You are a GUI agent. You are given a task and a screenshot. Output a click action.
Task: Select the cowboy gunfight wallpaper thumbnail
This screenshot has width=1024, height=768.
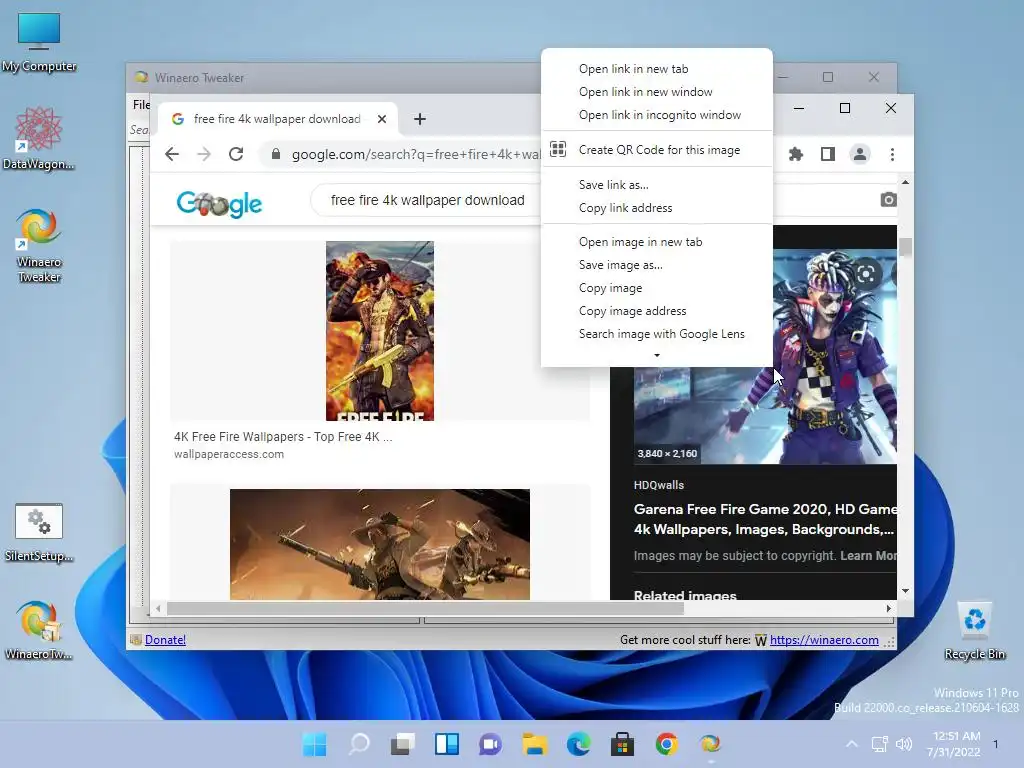(x=379, y=544)
